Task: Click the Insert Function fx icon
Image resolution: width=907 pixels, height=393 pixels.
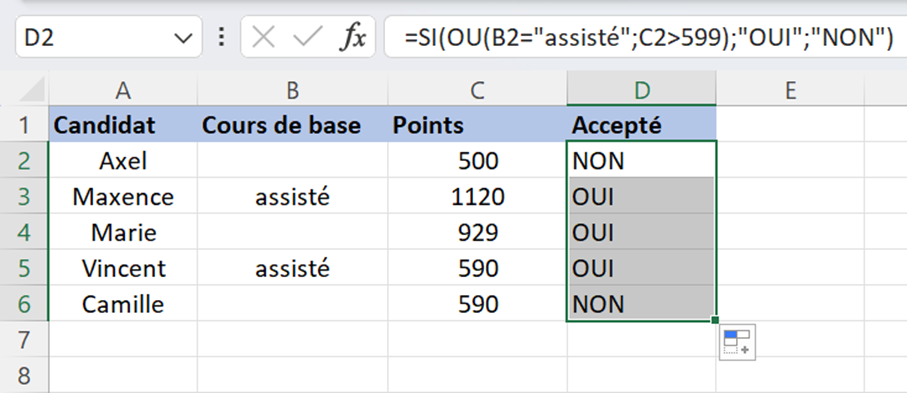Action: pos(352,38)
